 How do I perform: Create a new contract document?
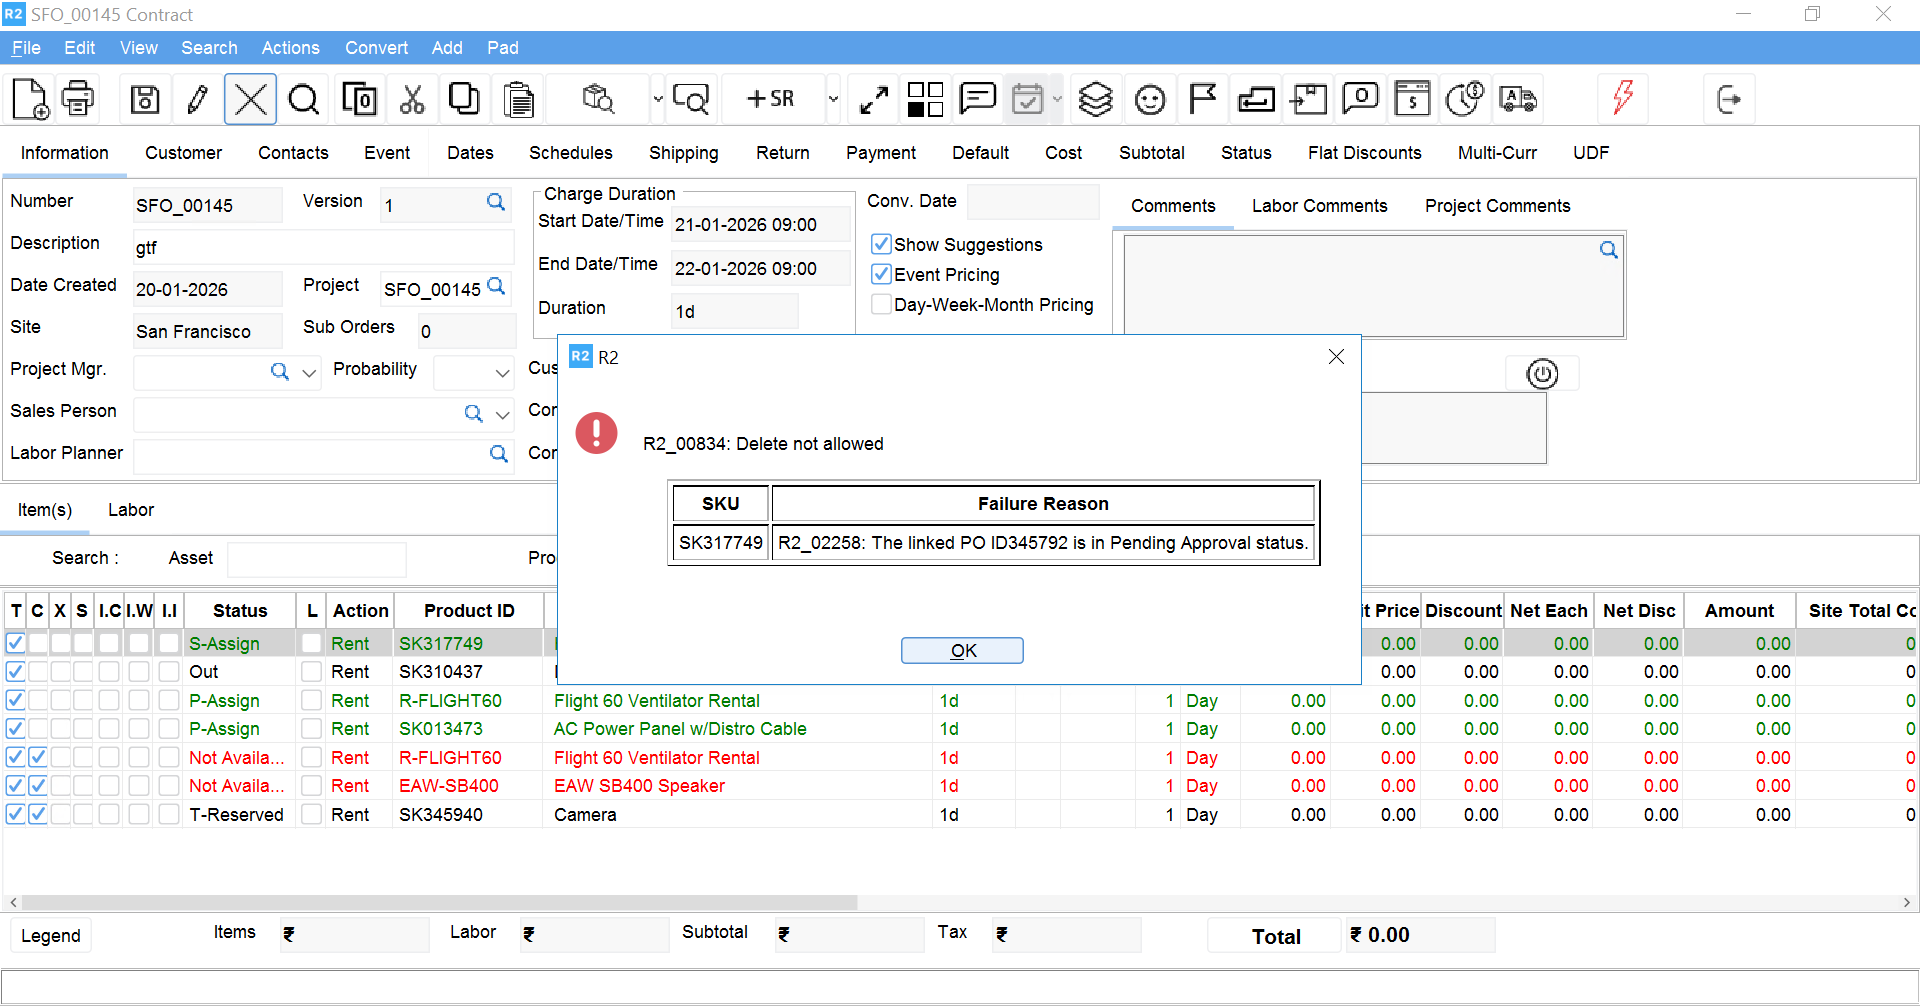point(28,99)
